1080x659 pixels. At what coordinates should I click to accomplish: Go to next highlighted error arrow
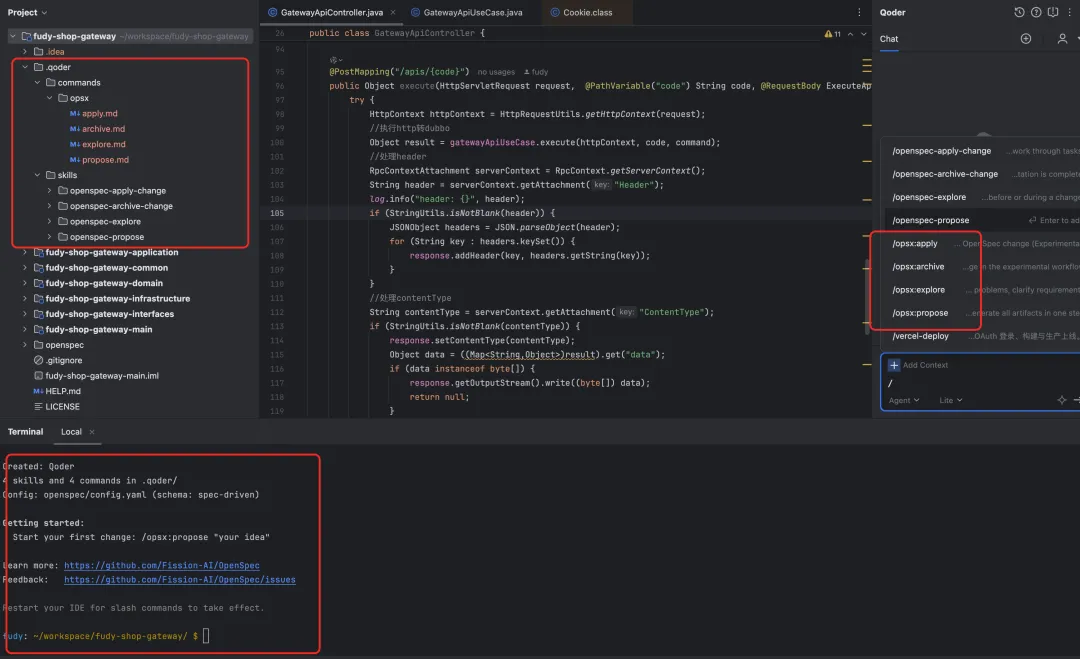coord(864,34)
